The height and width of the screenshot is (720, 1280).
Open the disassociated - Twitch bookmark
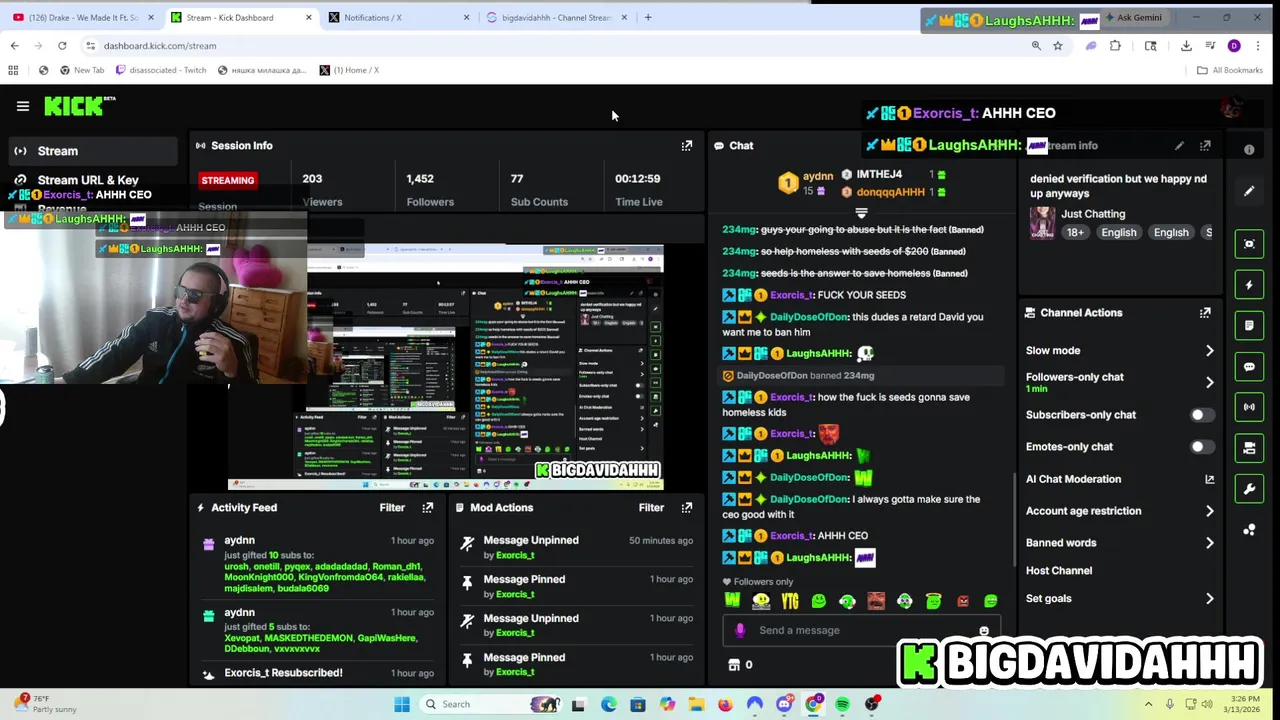tap(161, 70)
